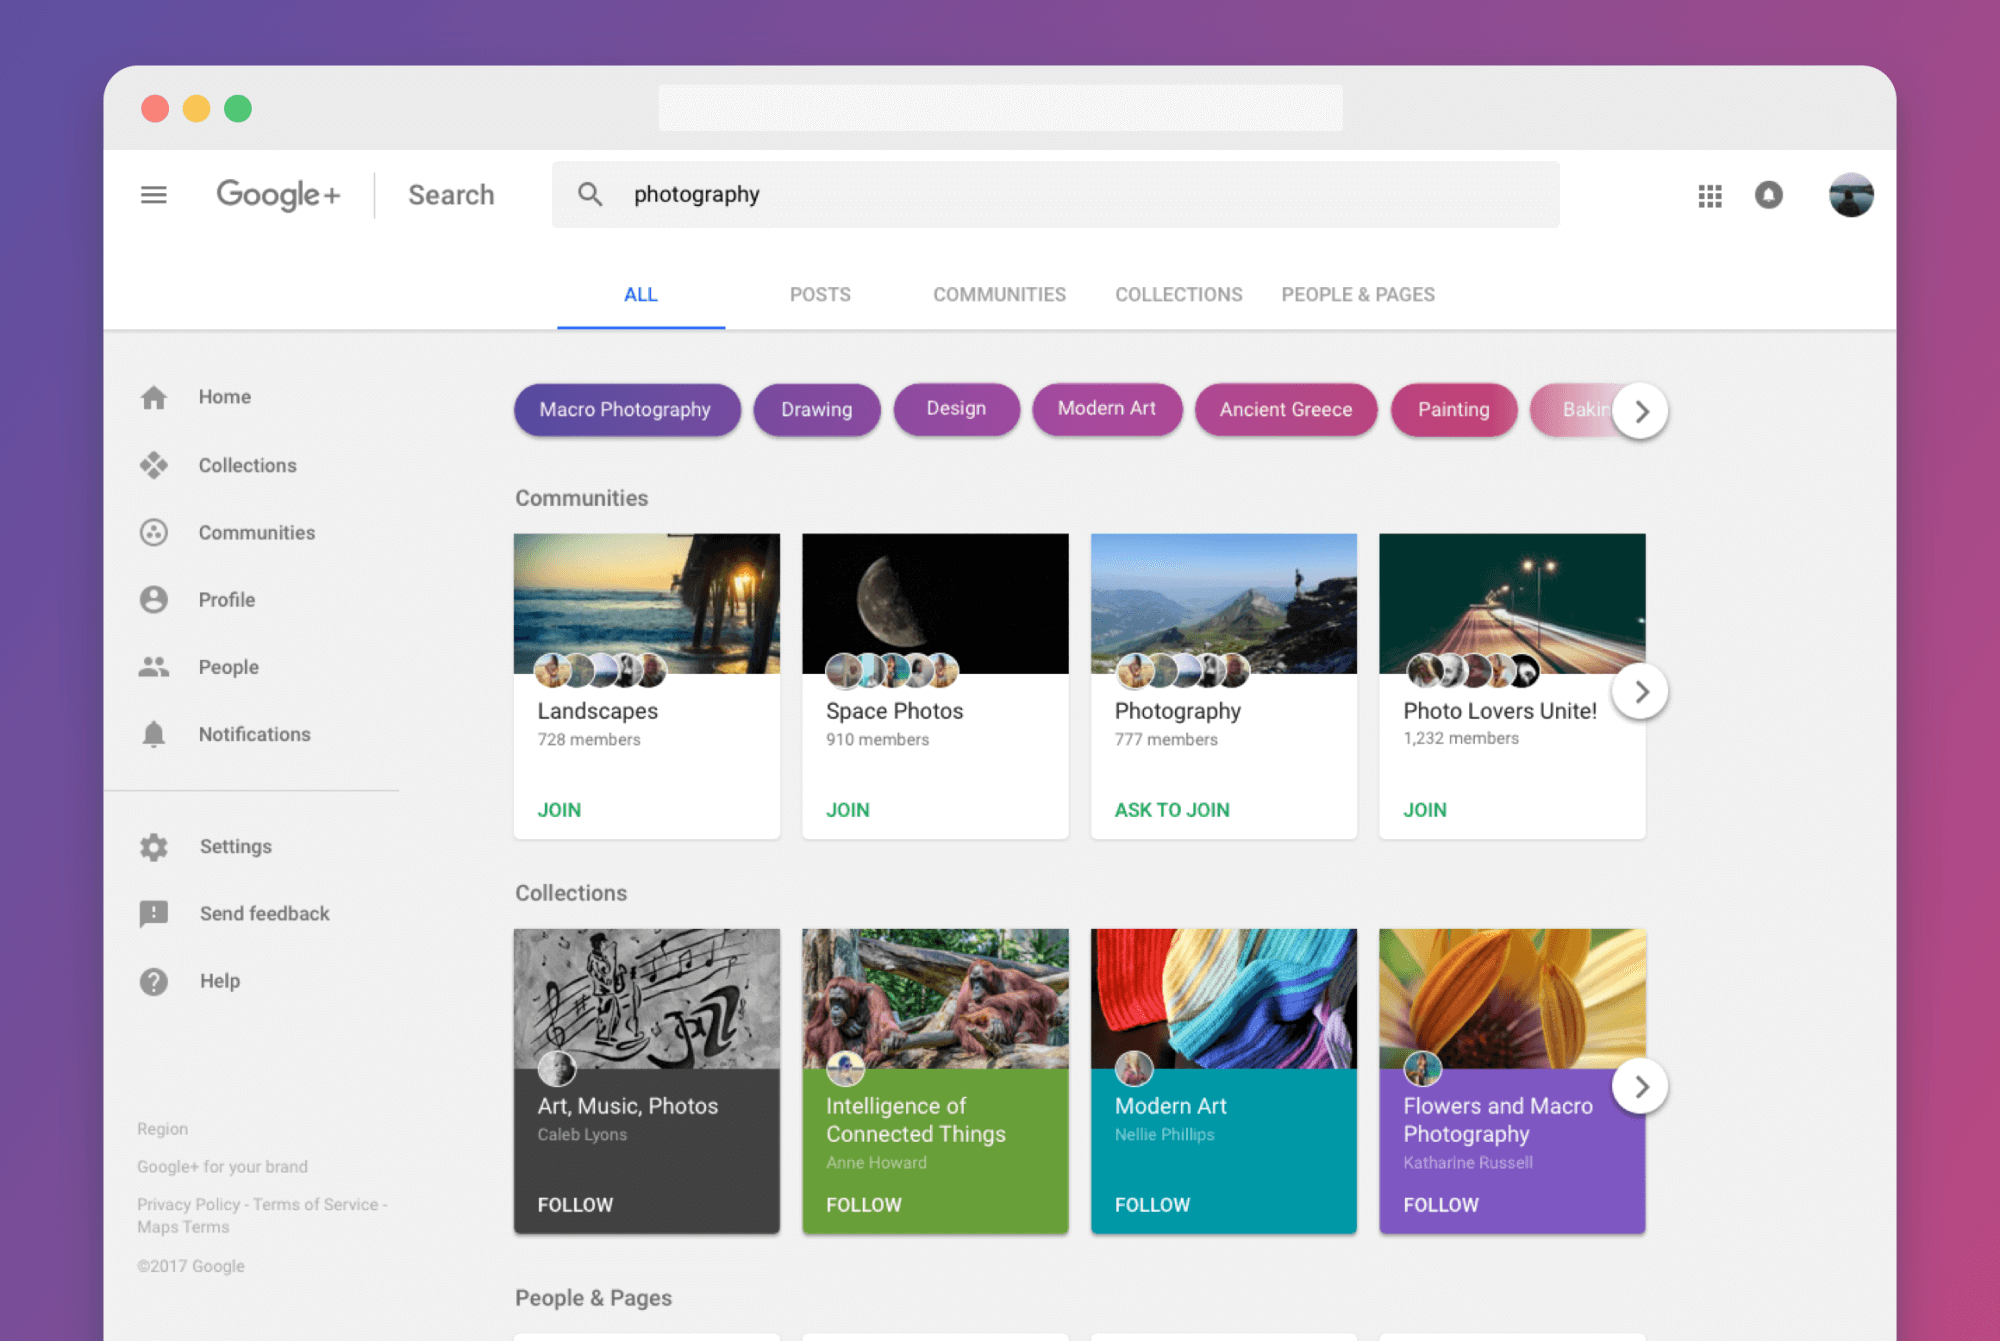Viewport: 2000px width, 1341px height.
Task: Click the Google apps grid icon
Action: pyautogui.click(x=1709, y=195)
